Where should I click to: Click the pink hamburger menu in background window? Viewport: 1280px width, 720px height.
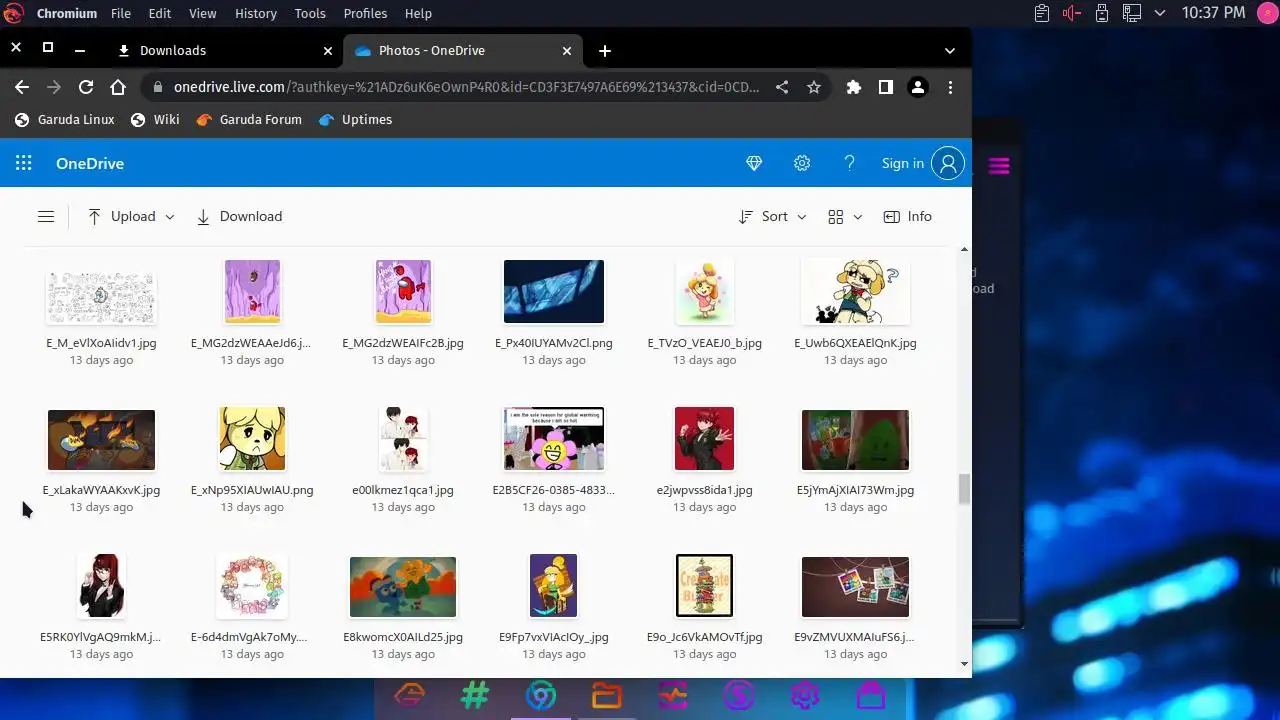click(x=999, y=166)
